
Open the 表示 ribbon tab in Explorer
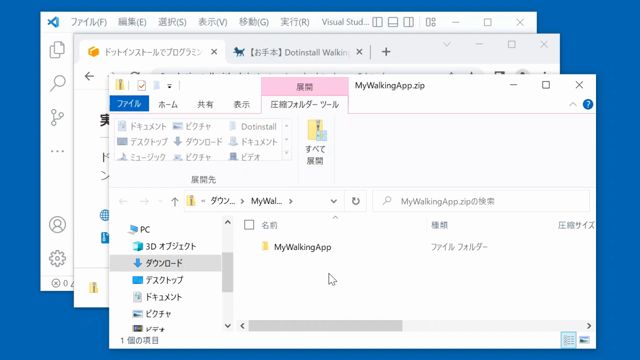click(241, 104)
